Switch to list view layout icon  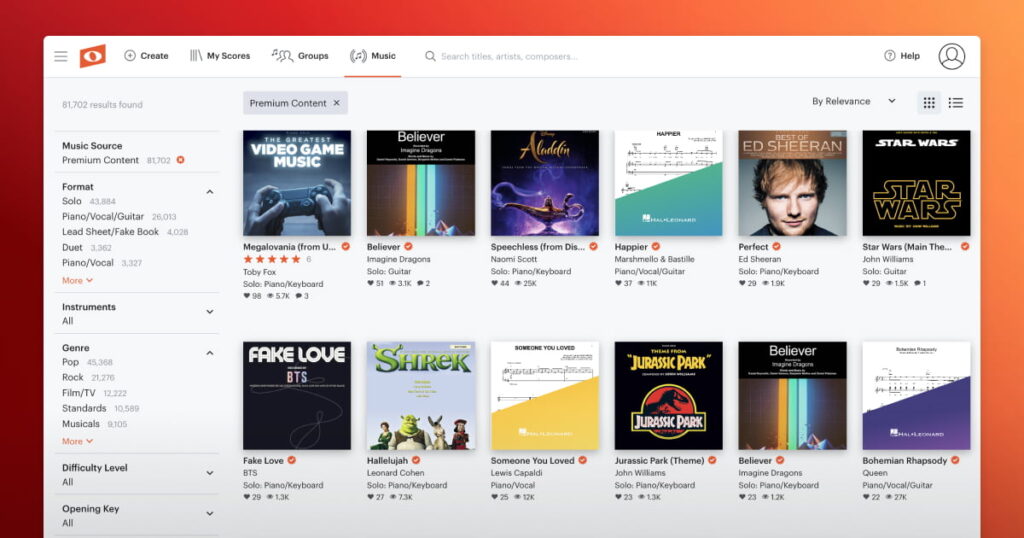pyautogui.click(x=956, y=102)
